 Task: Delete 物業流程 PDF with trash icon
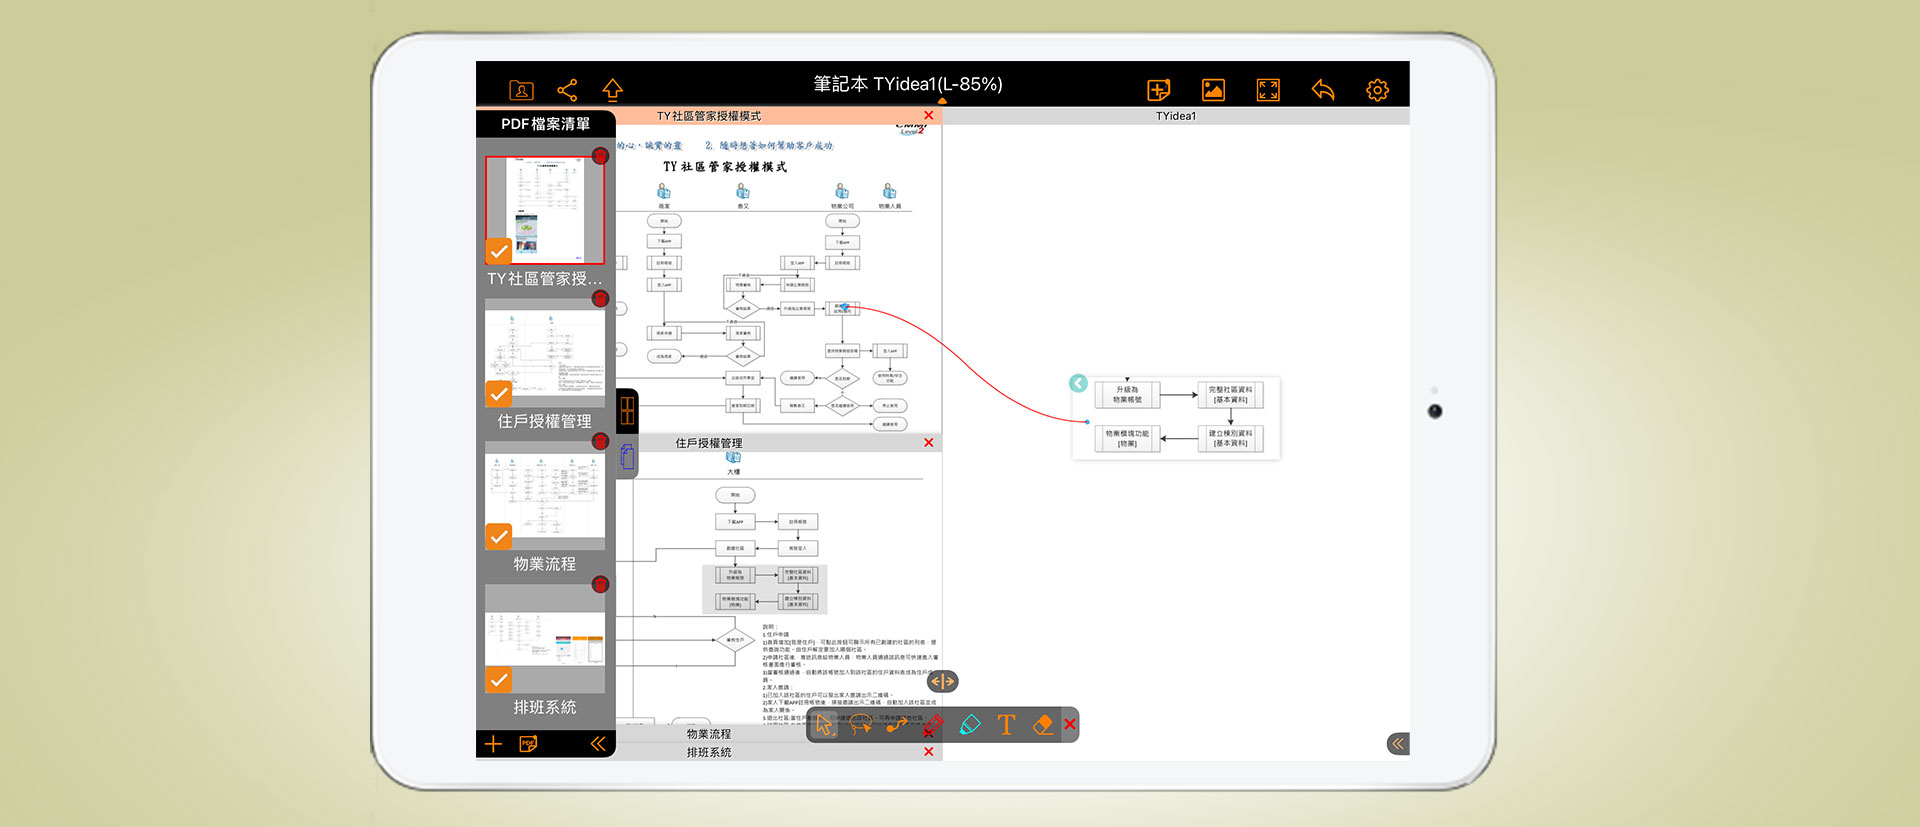[600, 441]
